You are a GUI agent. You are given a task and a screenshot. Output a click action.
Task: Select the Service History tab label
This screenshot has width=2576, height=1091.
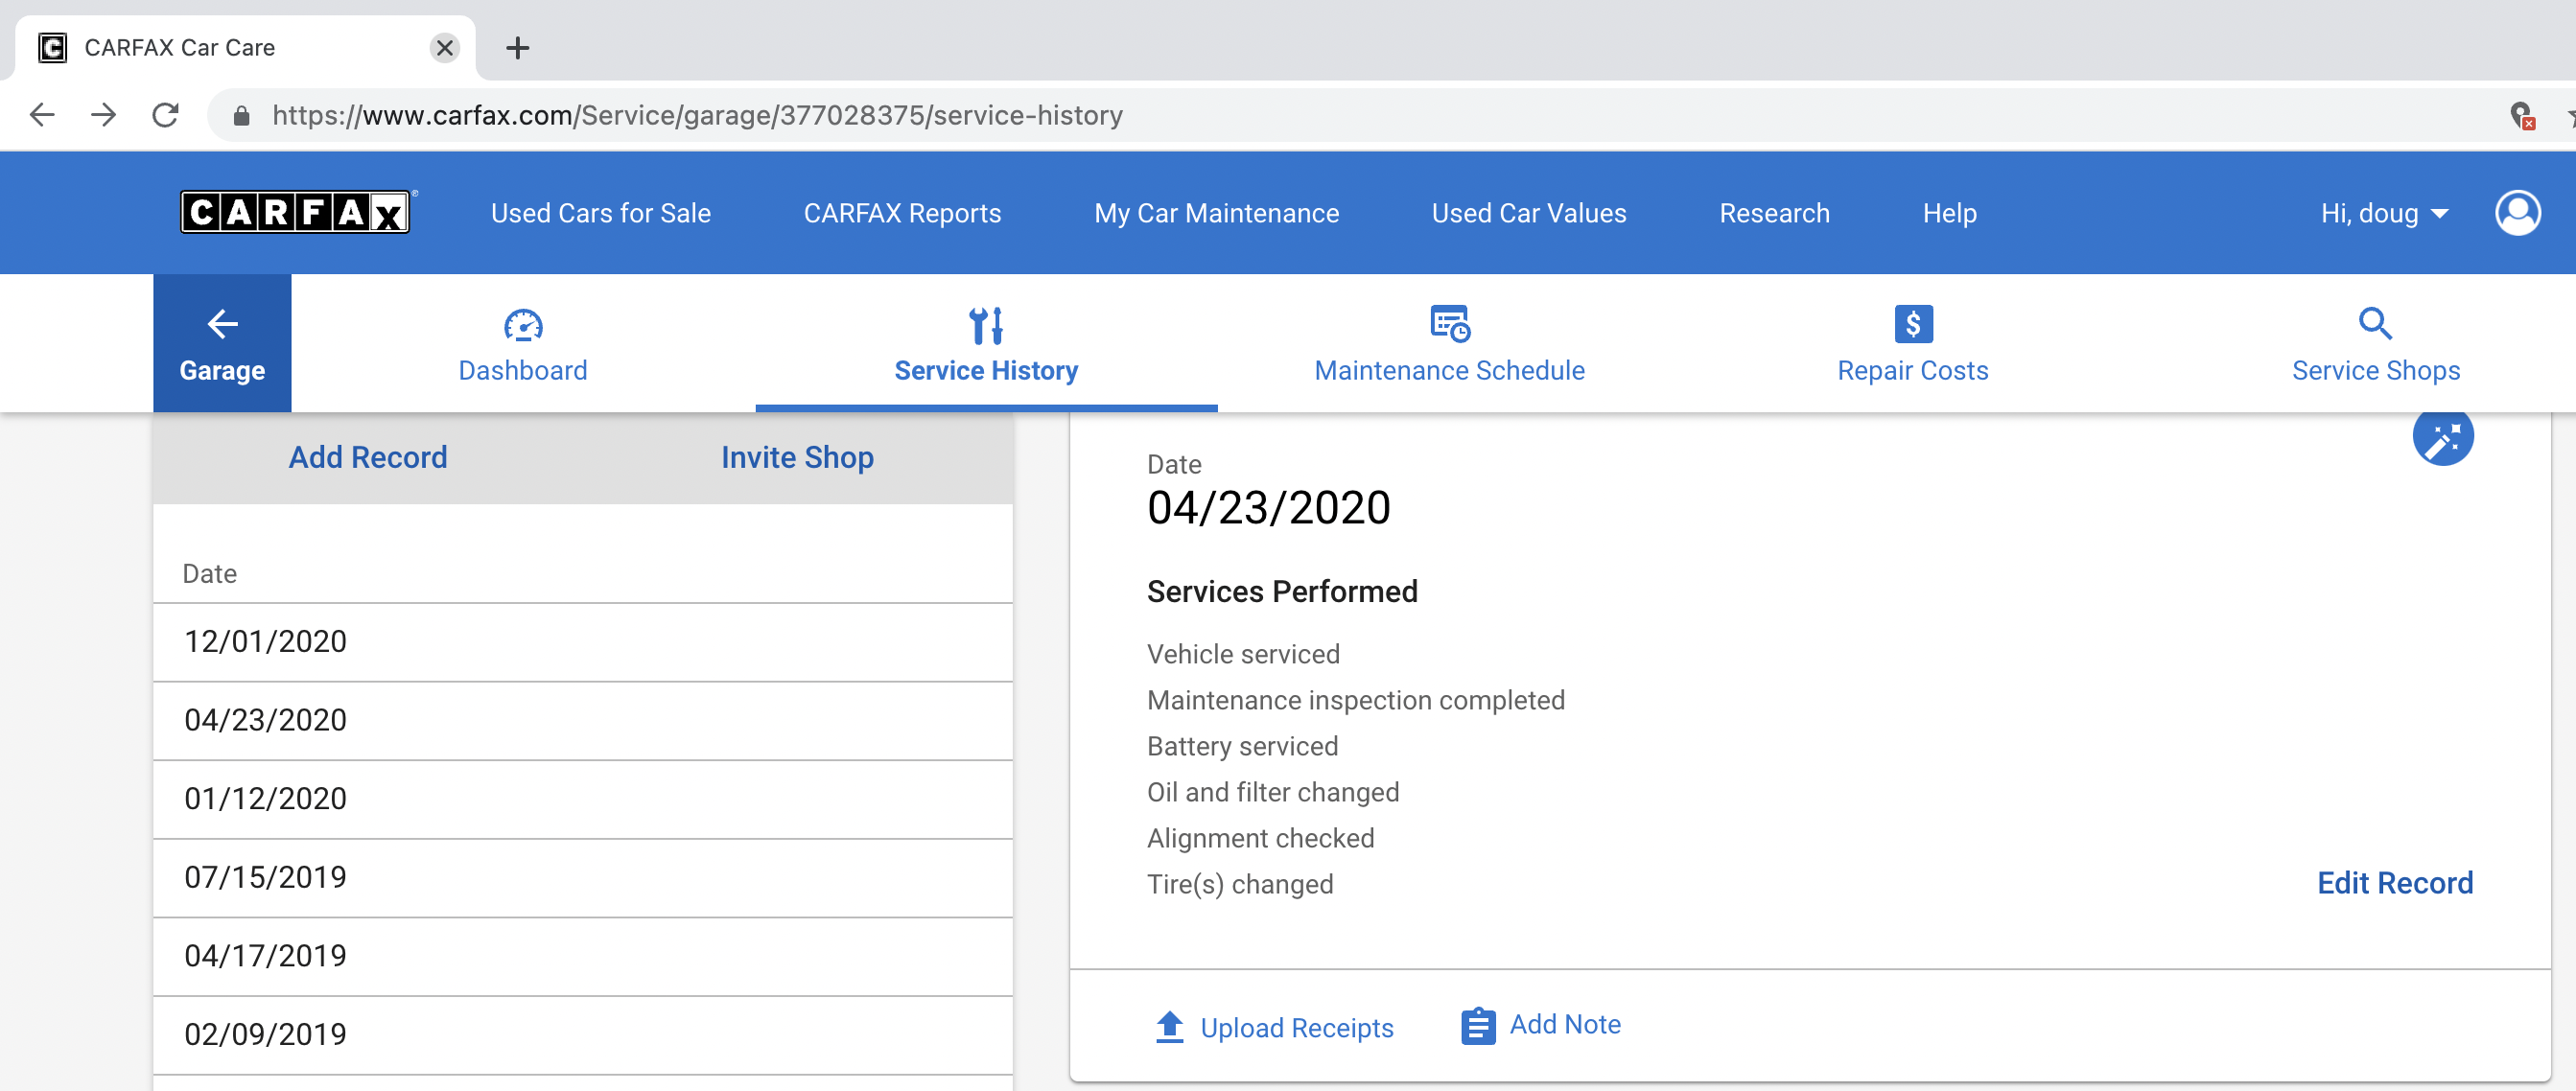tap(986, 370)
